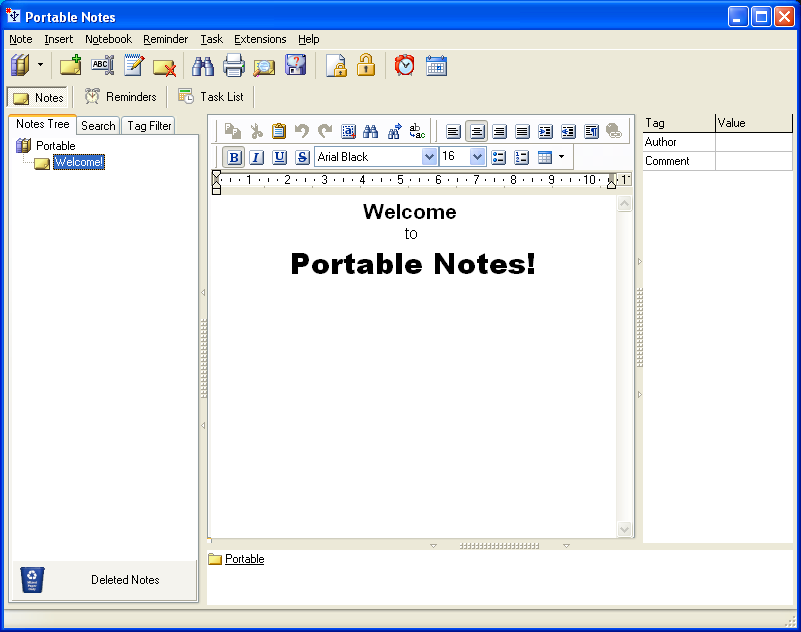Toggle Bold formatting
Viewport: 801px width, 632px height.
(234, 157)
